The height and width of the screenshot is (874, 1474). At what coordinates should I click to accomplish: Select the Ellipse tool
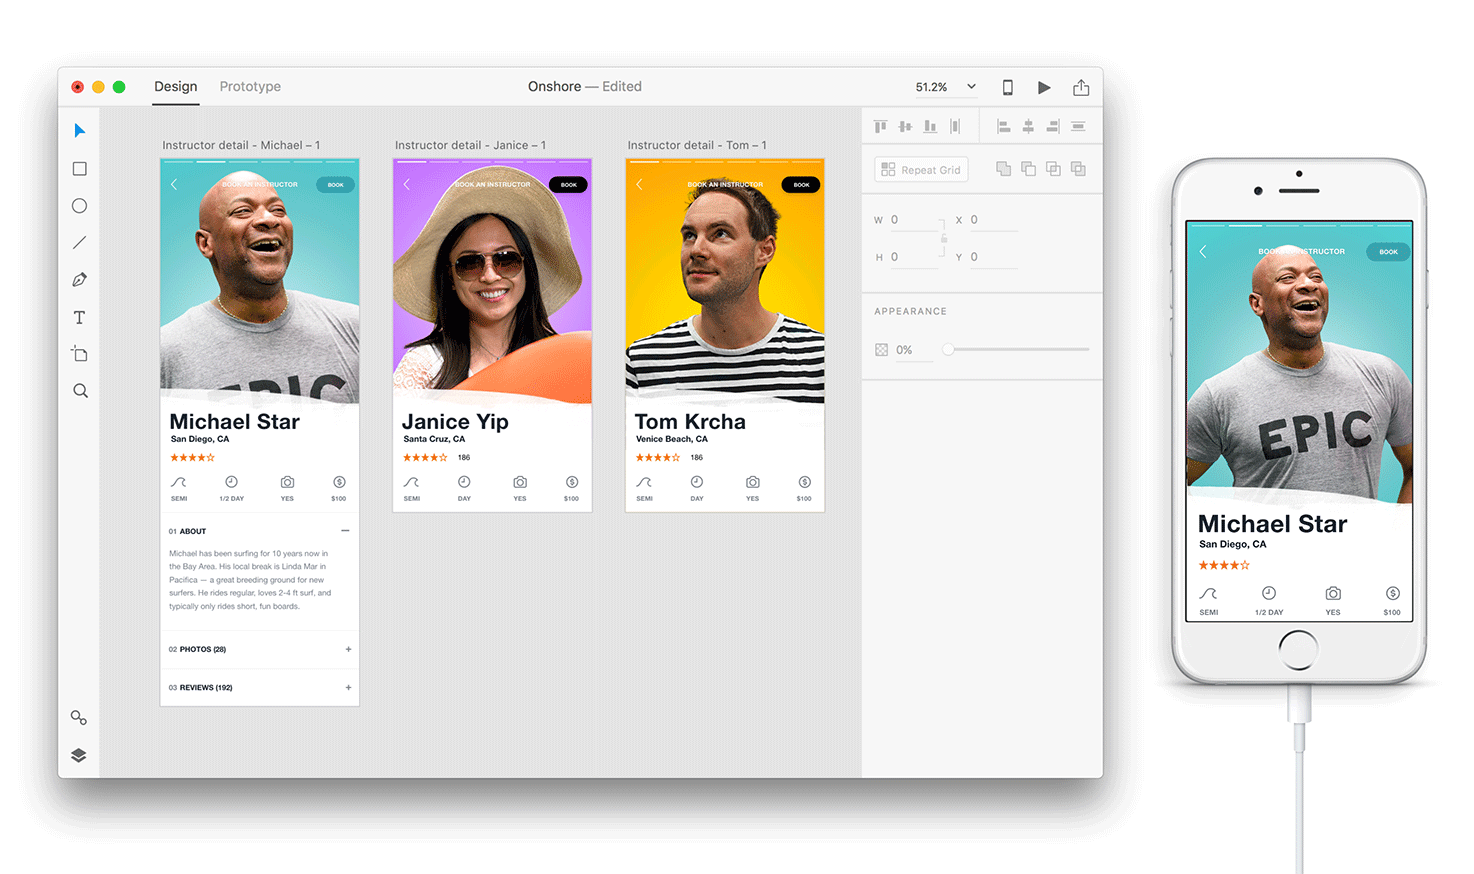80,206
